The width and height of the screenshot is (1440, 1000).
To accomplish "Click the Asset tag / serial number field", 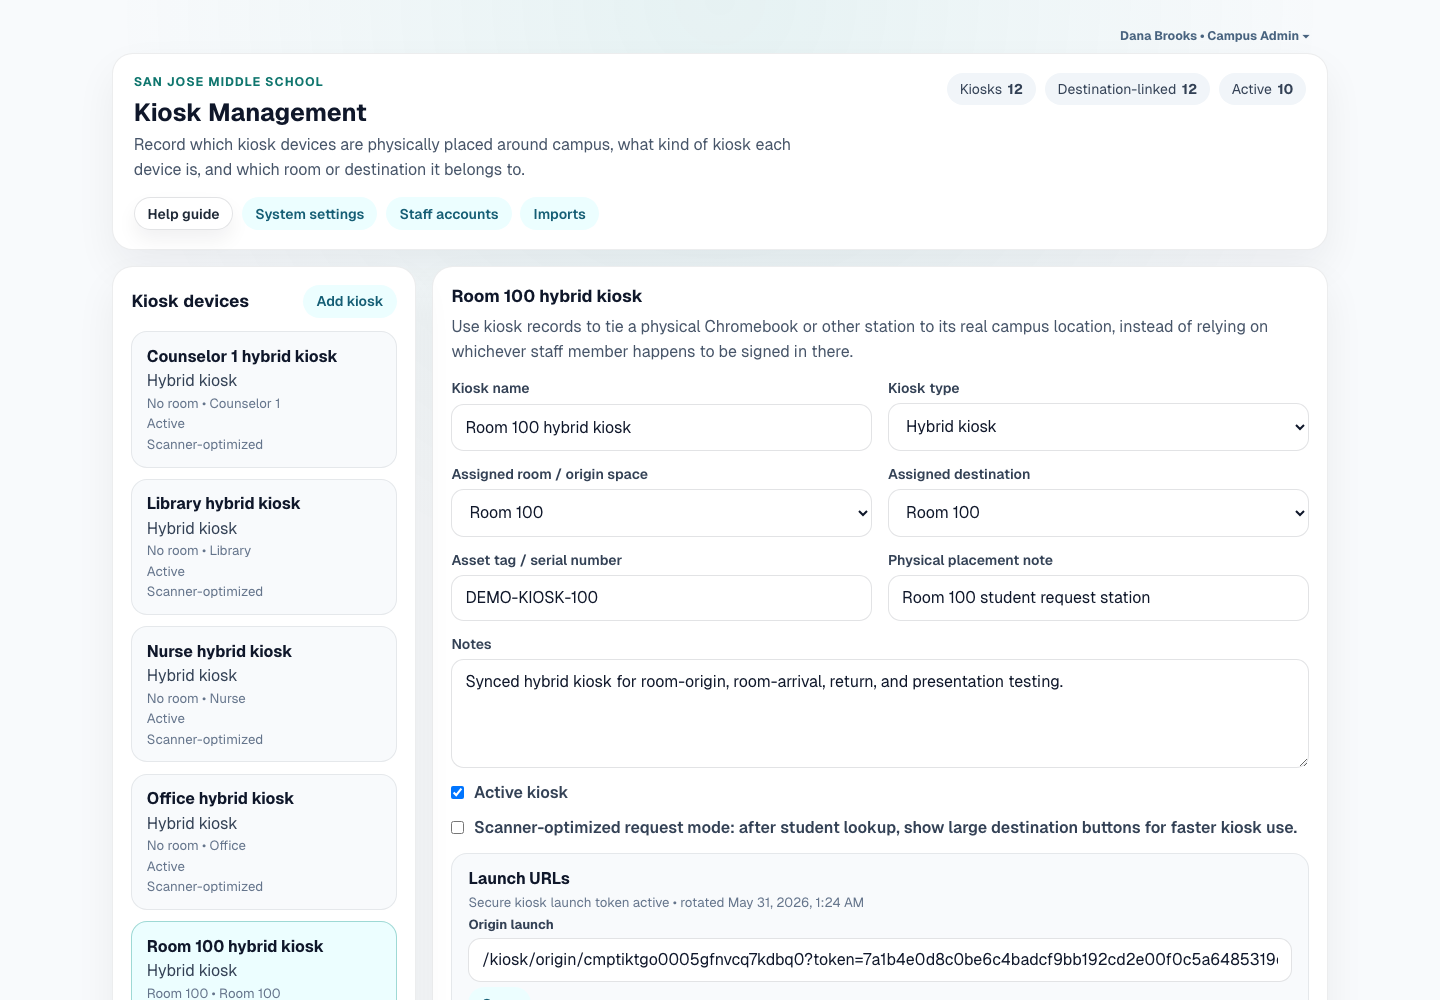I will [x=661, y=598].
